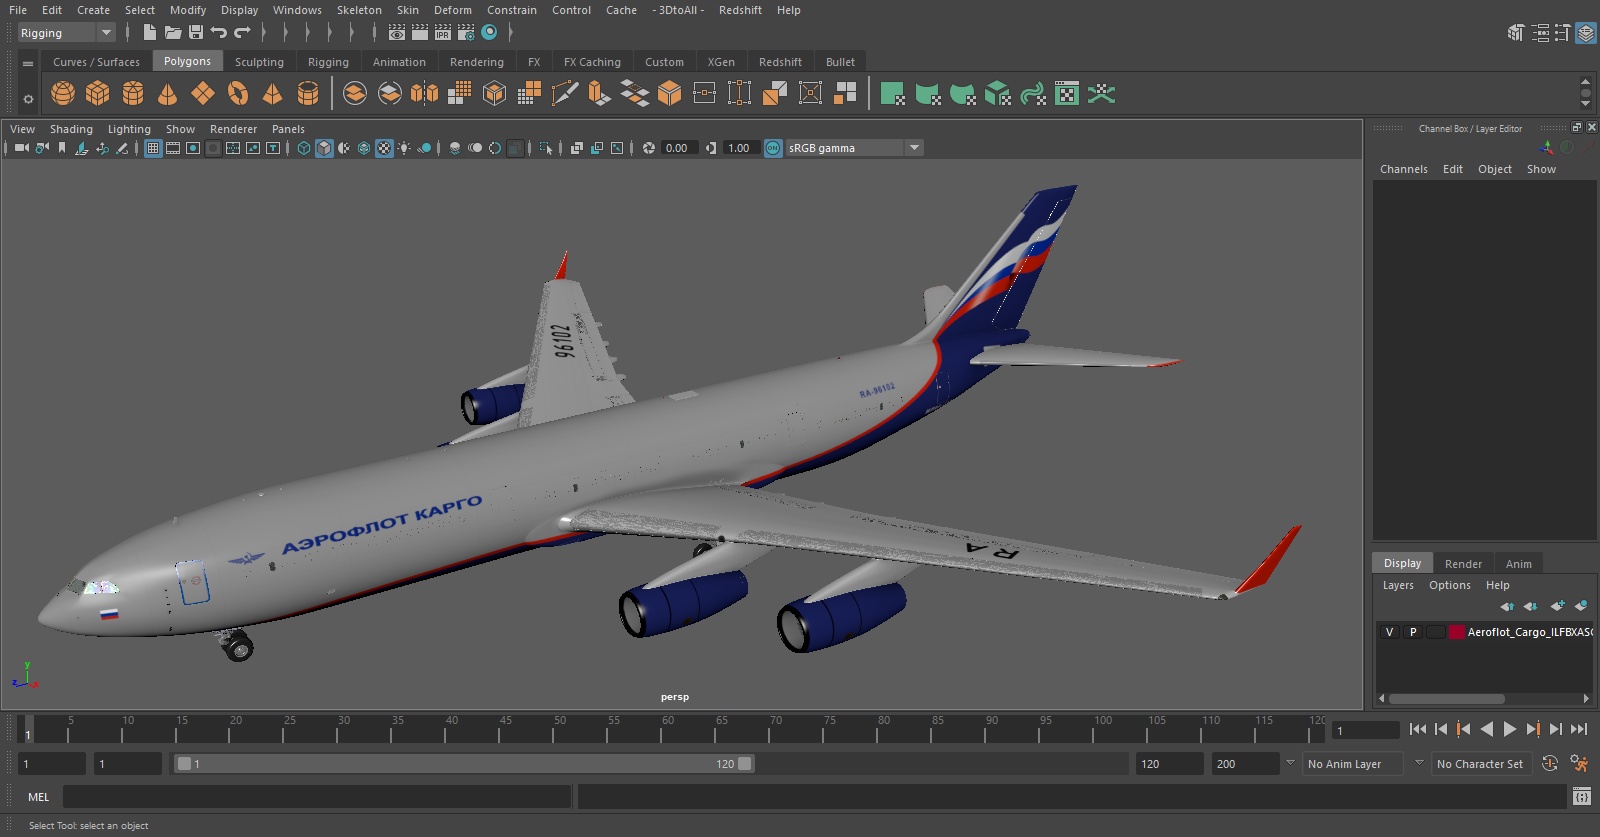Click the MEL command language label button
Viewport: 1600px width, 837px height.
39,797
